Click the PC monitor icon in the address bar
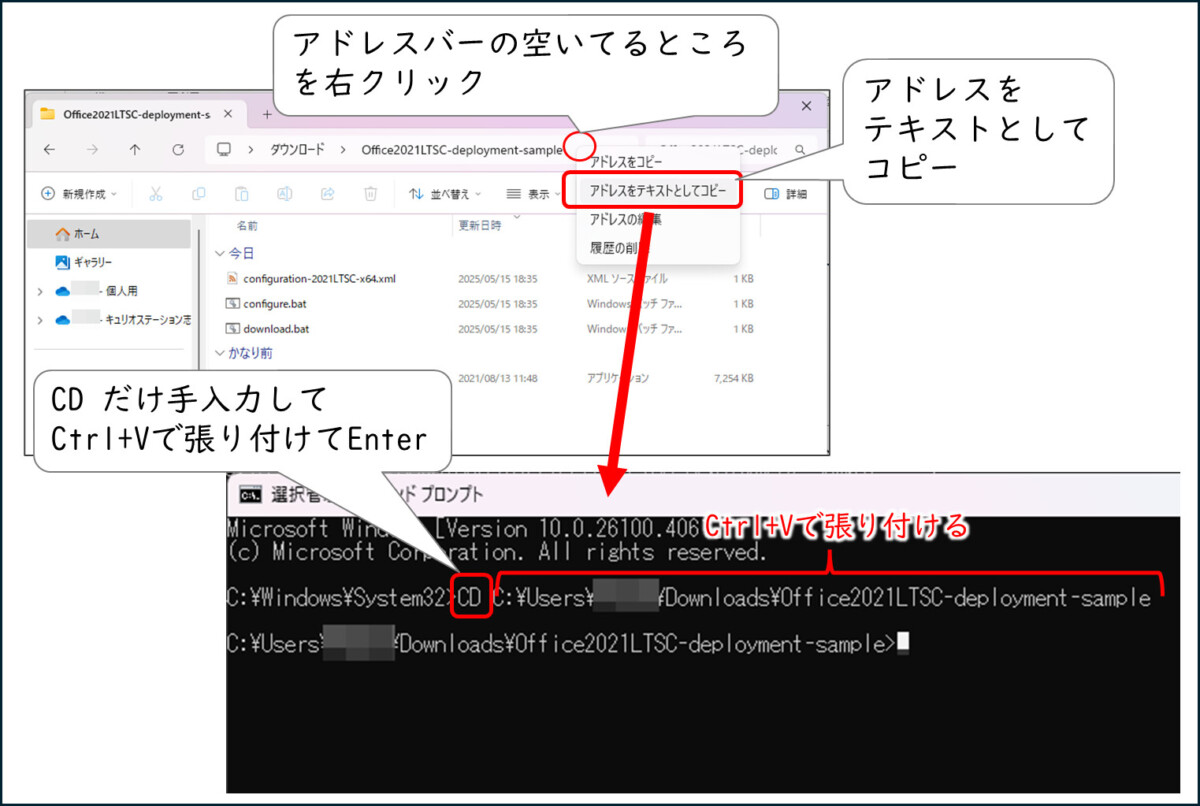 pyautogui.click(x=224, y=150)
